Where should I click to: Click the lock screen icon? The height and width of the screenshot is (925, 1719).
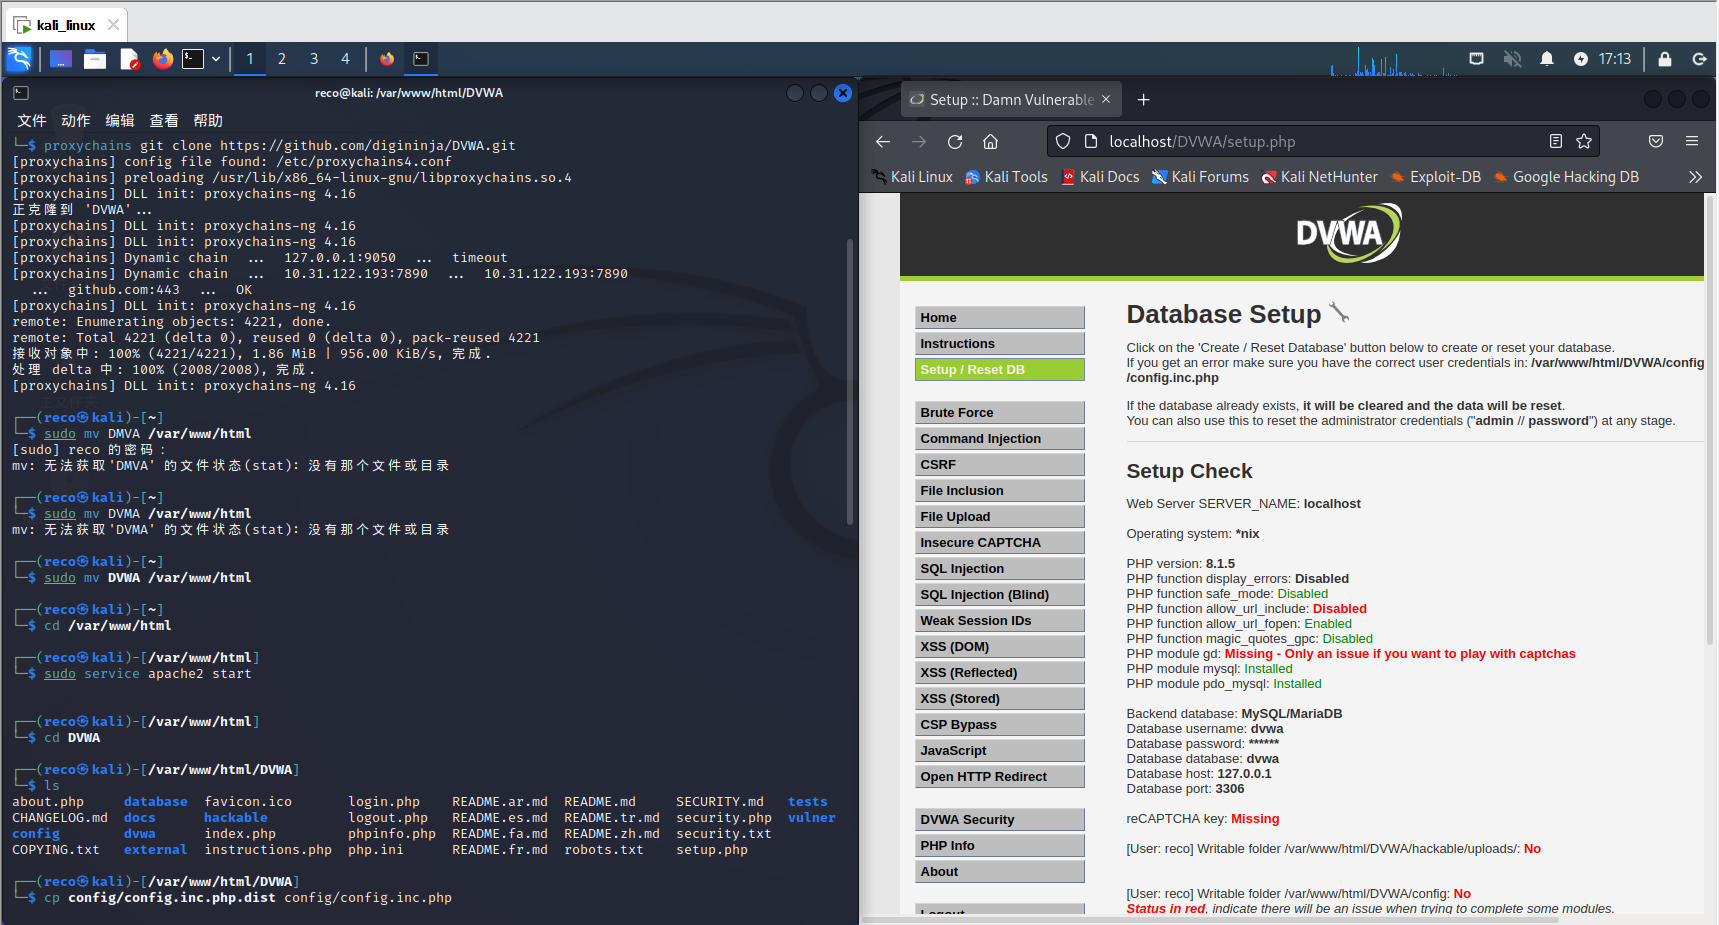pyautogui.click(x=1665, y=59)
